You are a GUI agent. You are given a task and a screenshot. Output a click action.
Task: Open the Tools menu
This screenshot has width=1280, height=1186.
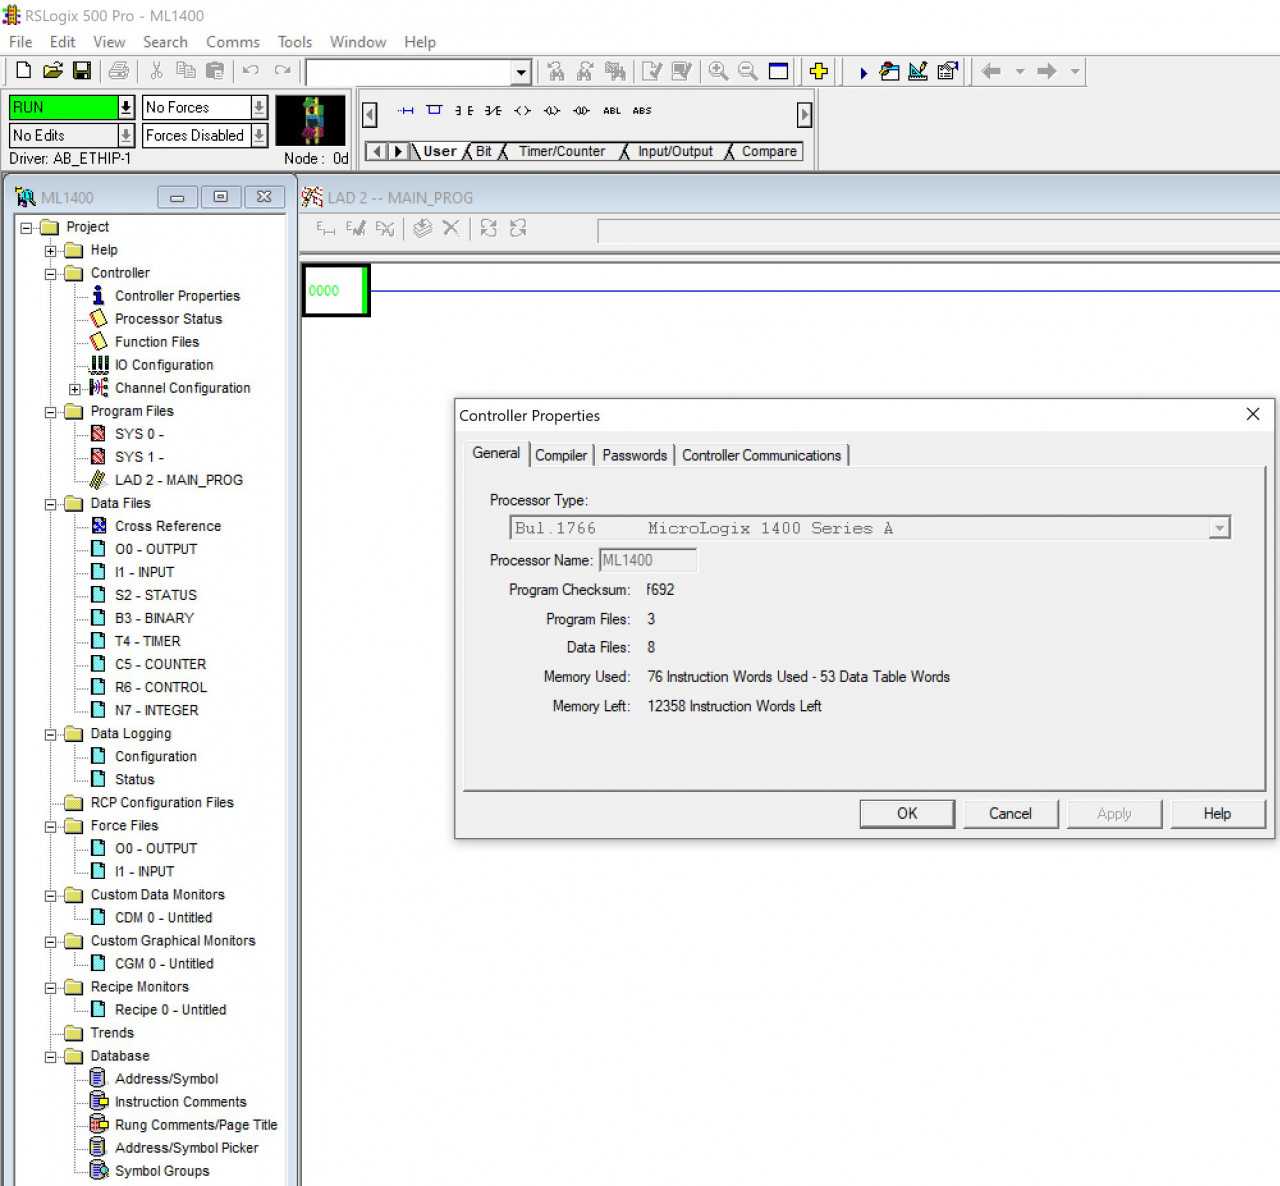pyautogui.click(x=295, y=42)
